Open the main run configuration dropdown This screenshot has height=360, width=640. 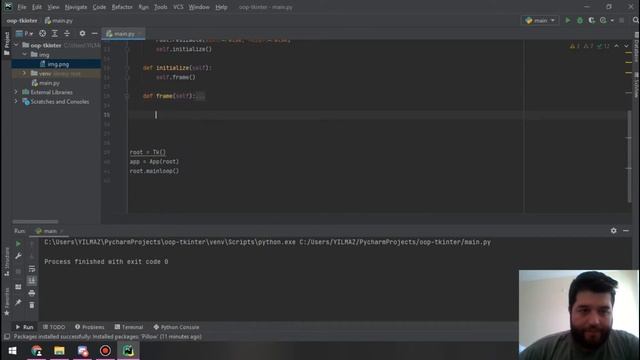(x=540, y=20)
